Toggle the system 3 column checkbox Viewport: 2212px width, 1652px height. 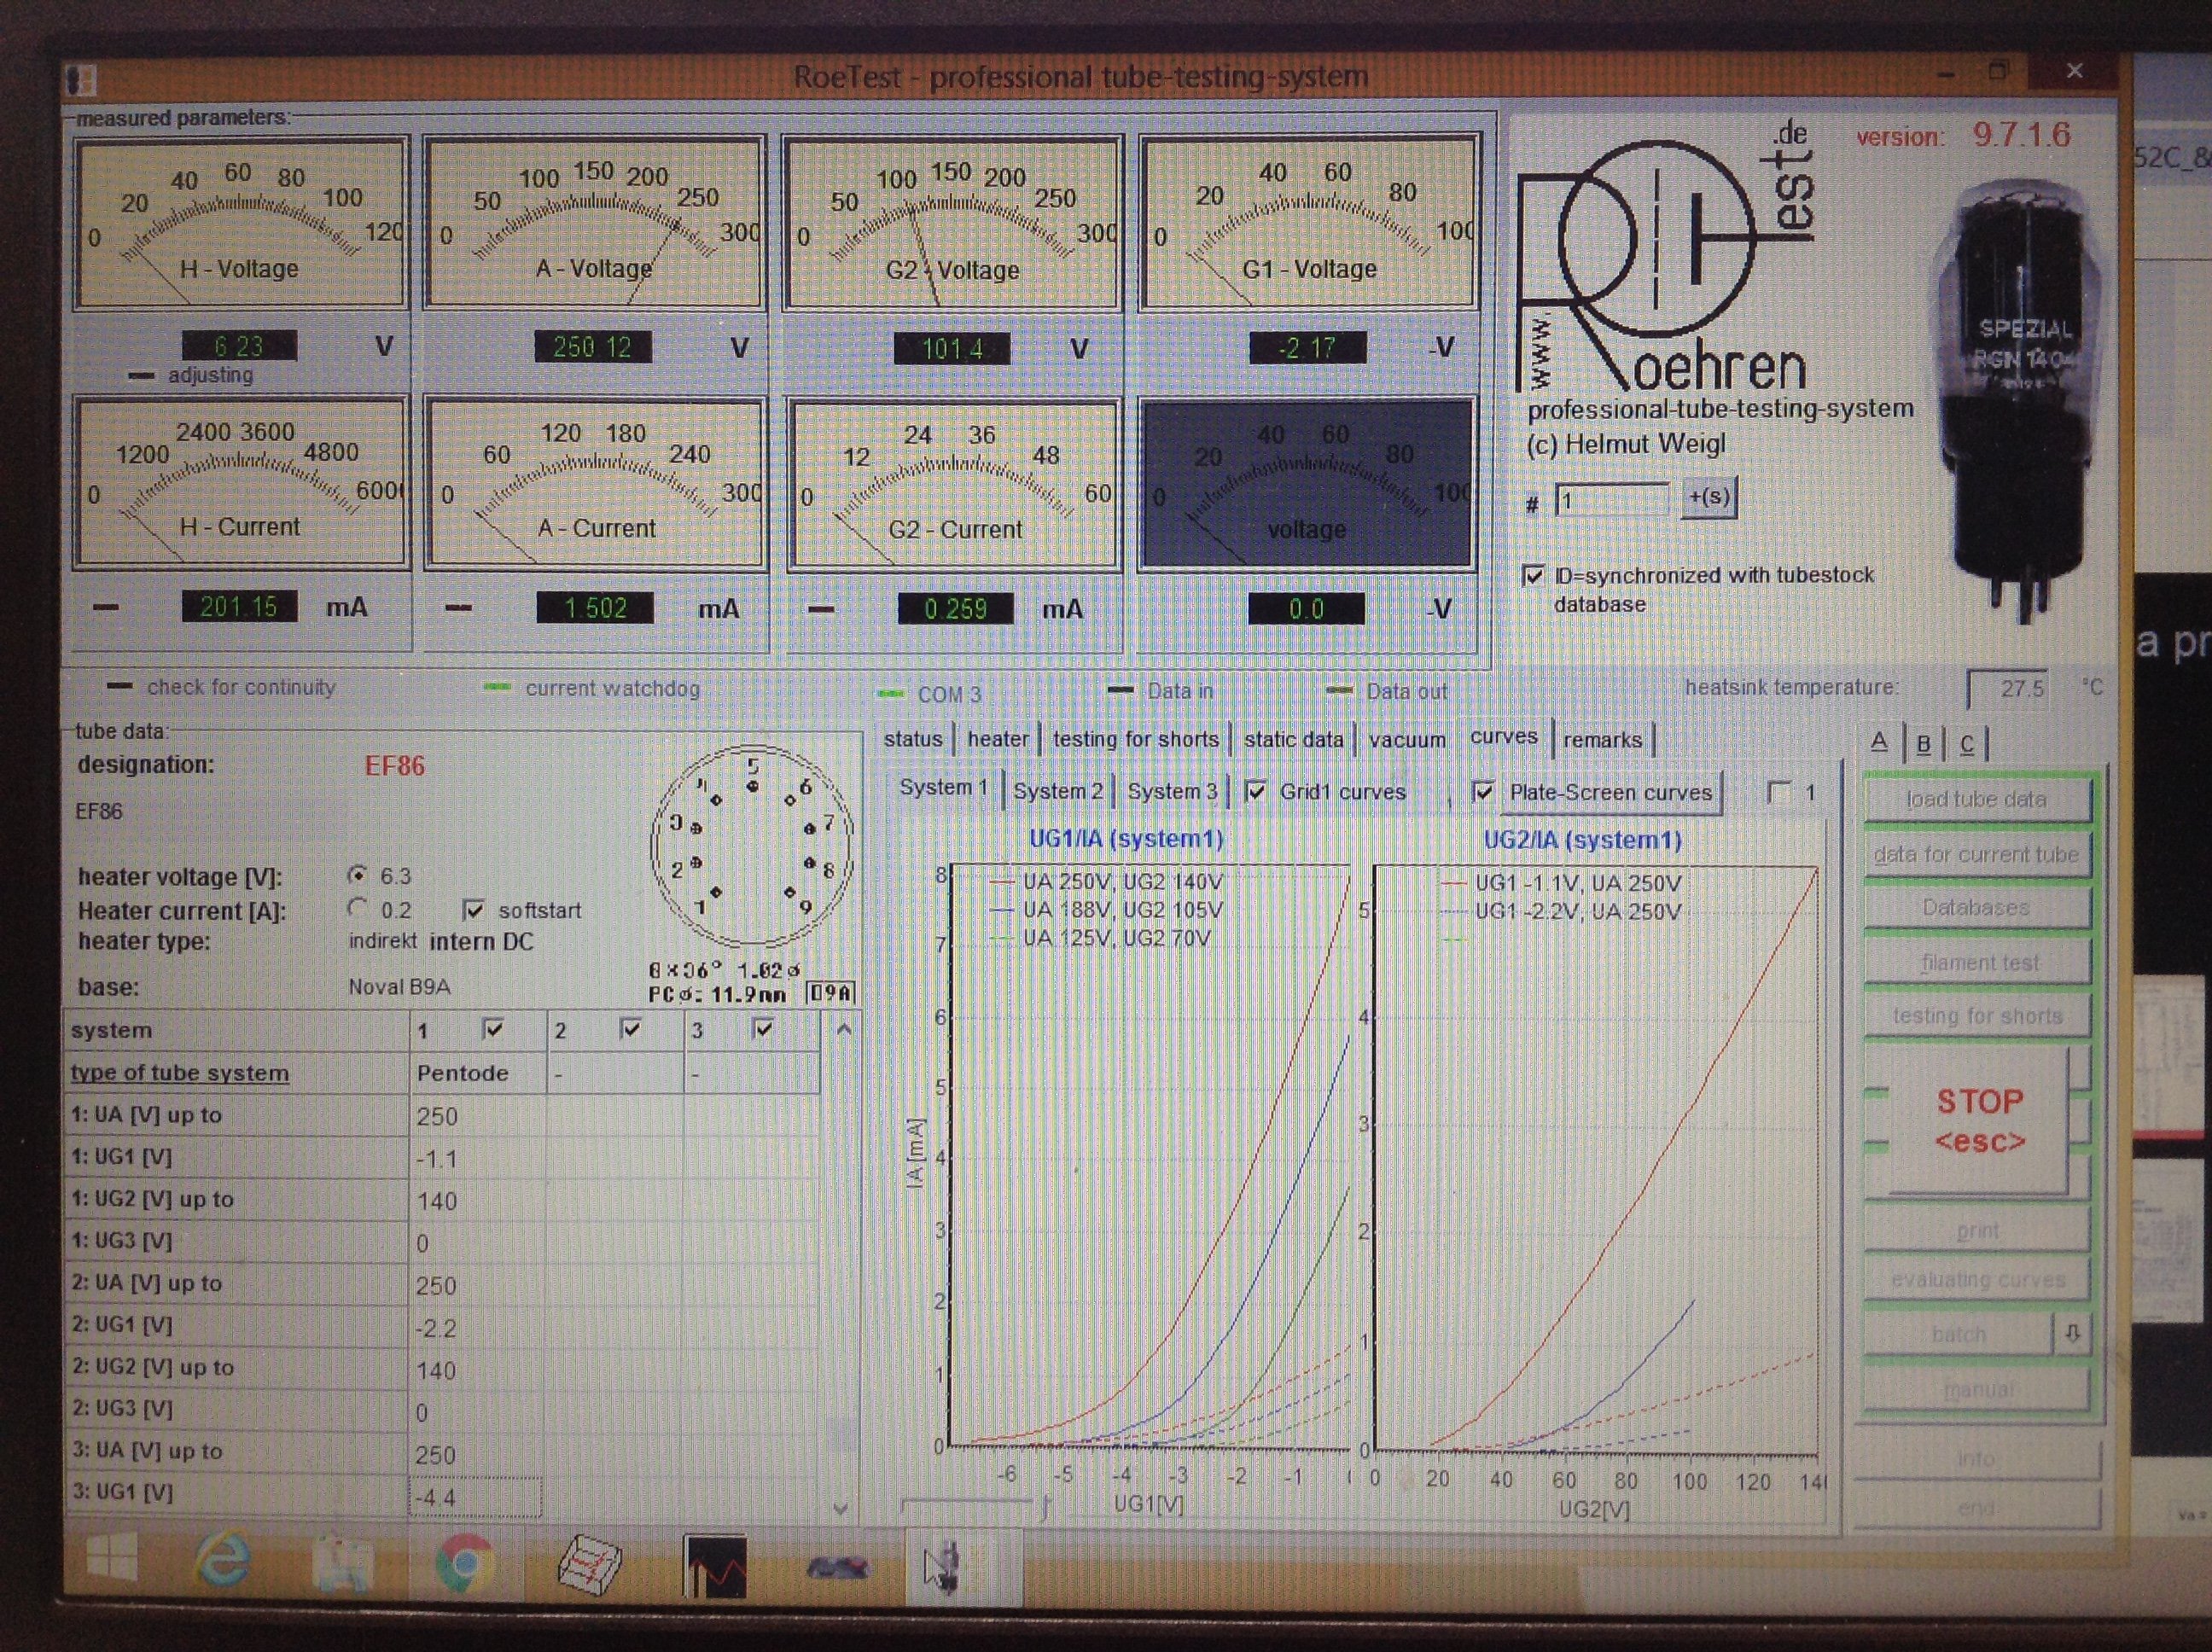tap(763, 1029)
